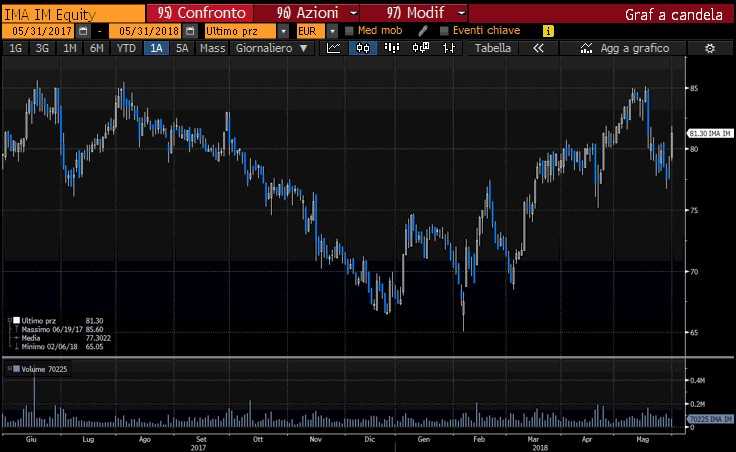736x452 pixels.
Task: Click Agg a grafico button
Action: tap(623, 48)
